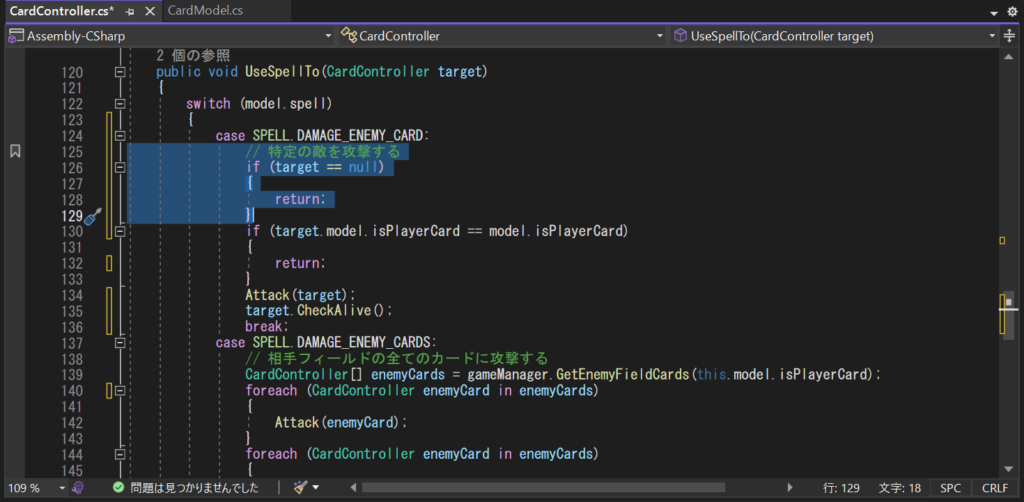Collapse the foreach block at line 144

120,454
